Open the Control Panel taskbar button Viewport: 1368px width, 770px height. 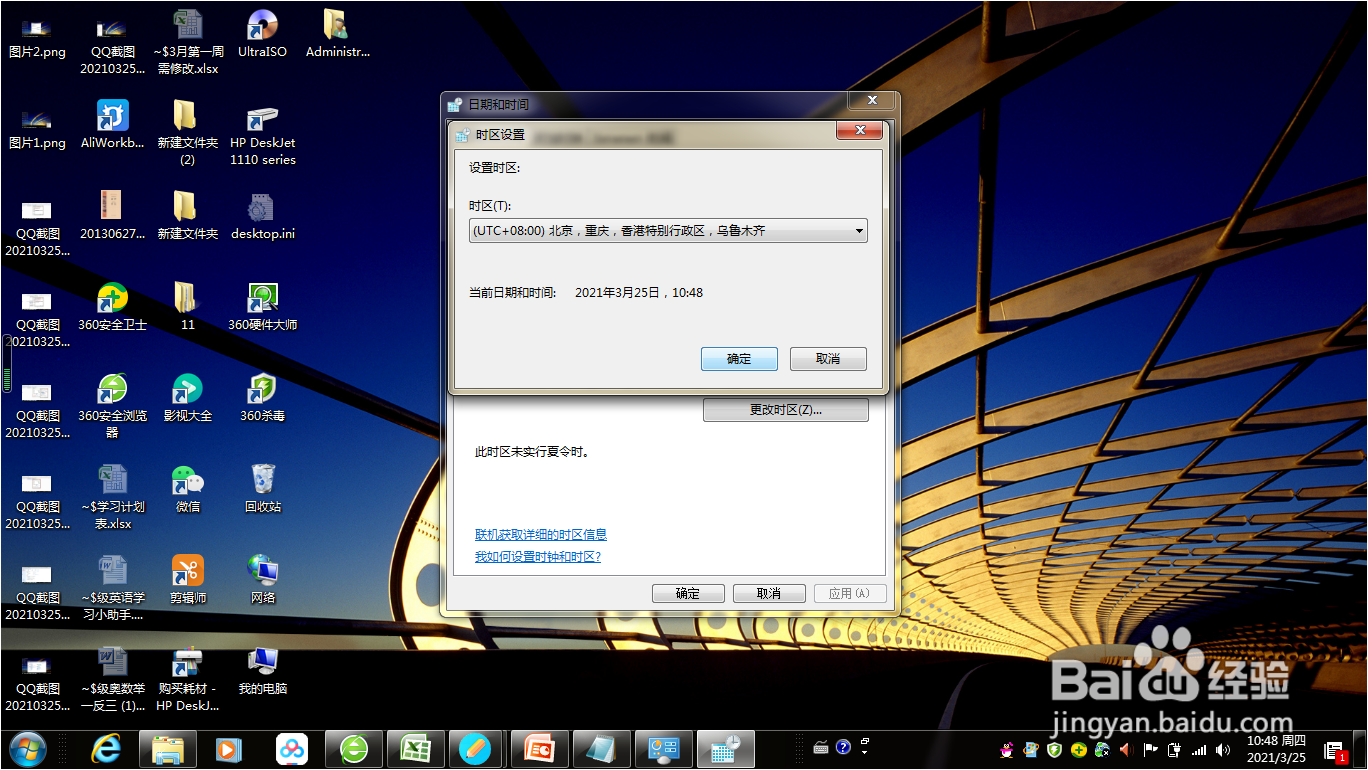664,749
